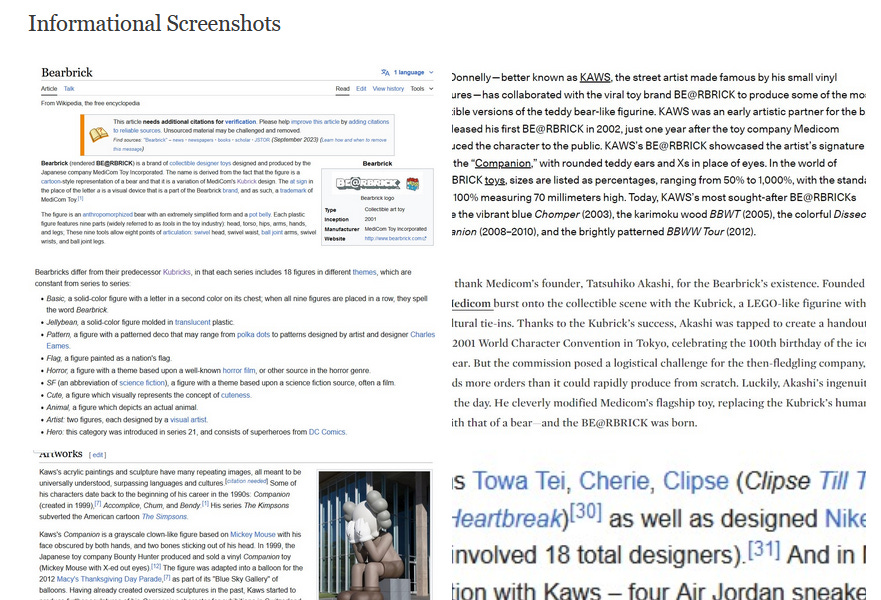
Task: Click the 'anthropomorphized' link
Action: (x=108, y=215)
